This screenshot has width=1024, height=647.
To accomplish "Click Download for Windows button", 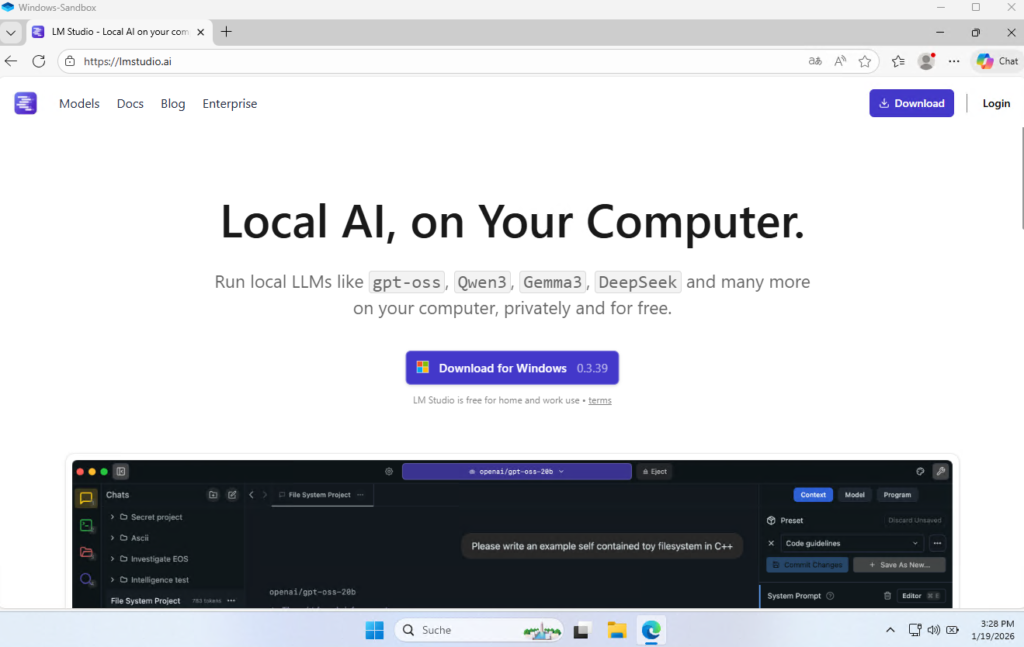I will click(512, 368).
